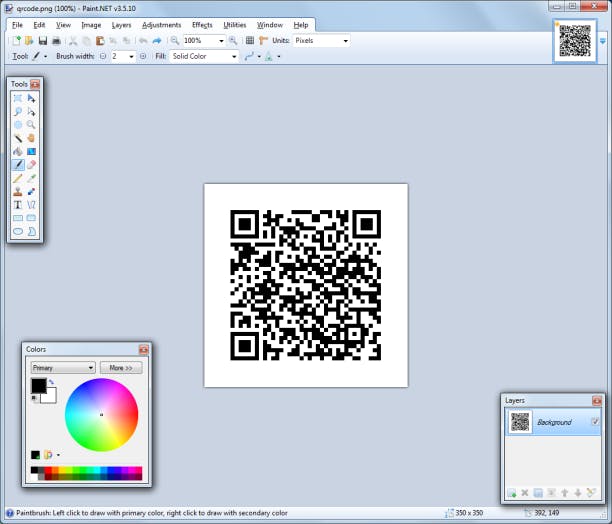Select the Paint Bucket tool

pos(18,151)
